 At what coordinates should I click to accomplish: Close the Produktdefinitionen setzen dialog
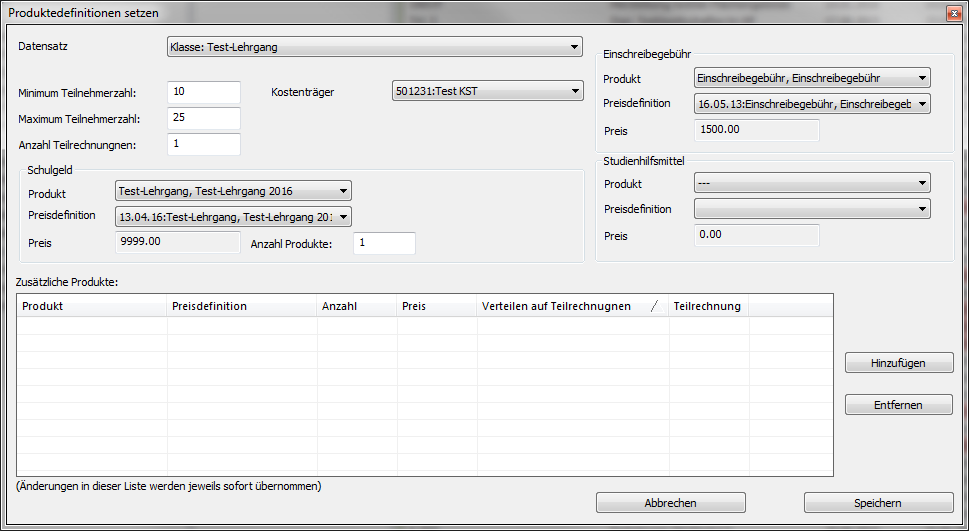pyautogui.click(x=954, y=12)
